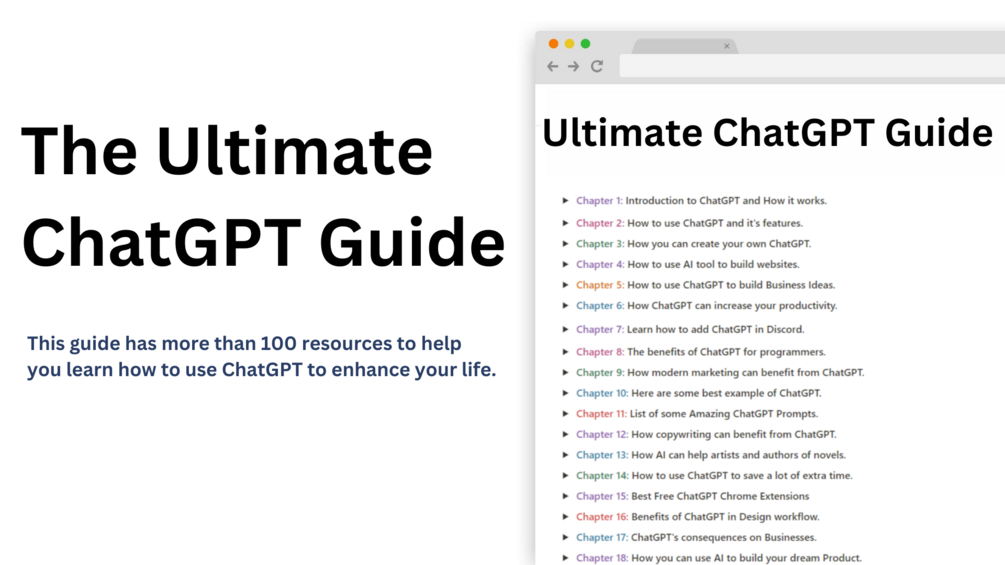Expand Chapter 8 toggle arrow

565,352
